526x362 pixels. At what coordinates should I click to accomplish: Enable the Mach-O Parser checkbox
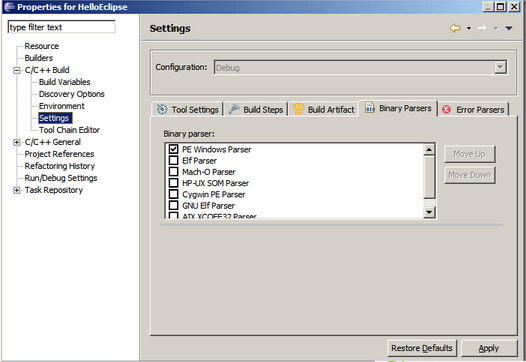(x=173, y=171)
